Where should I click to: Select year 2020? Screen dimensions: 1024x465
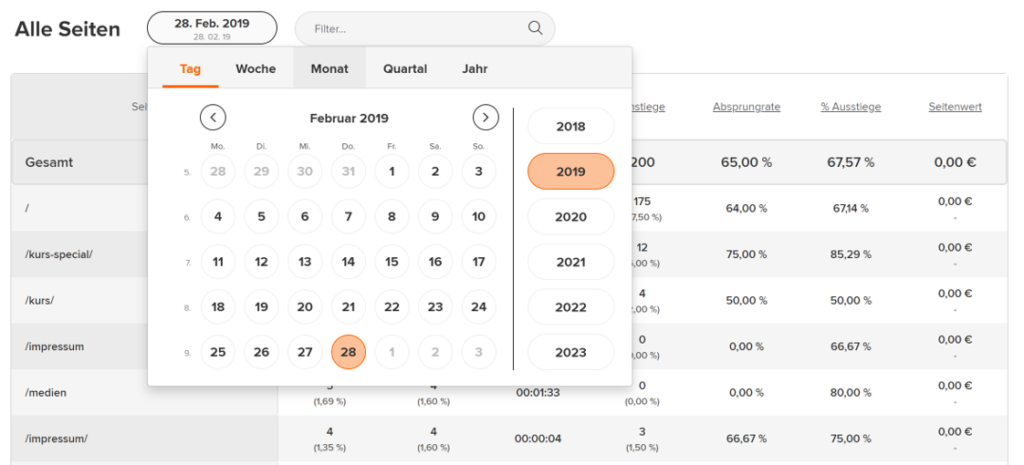(x=571, y=217)
